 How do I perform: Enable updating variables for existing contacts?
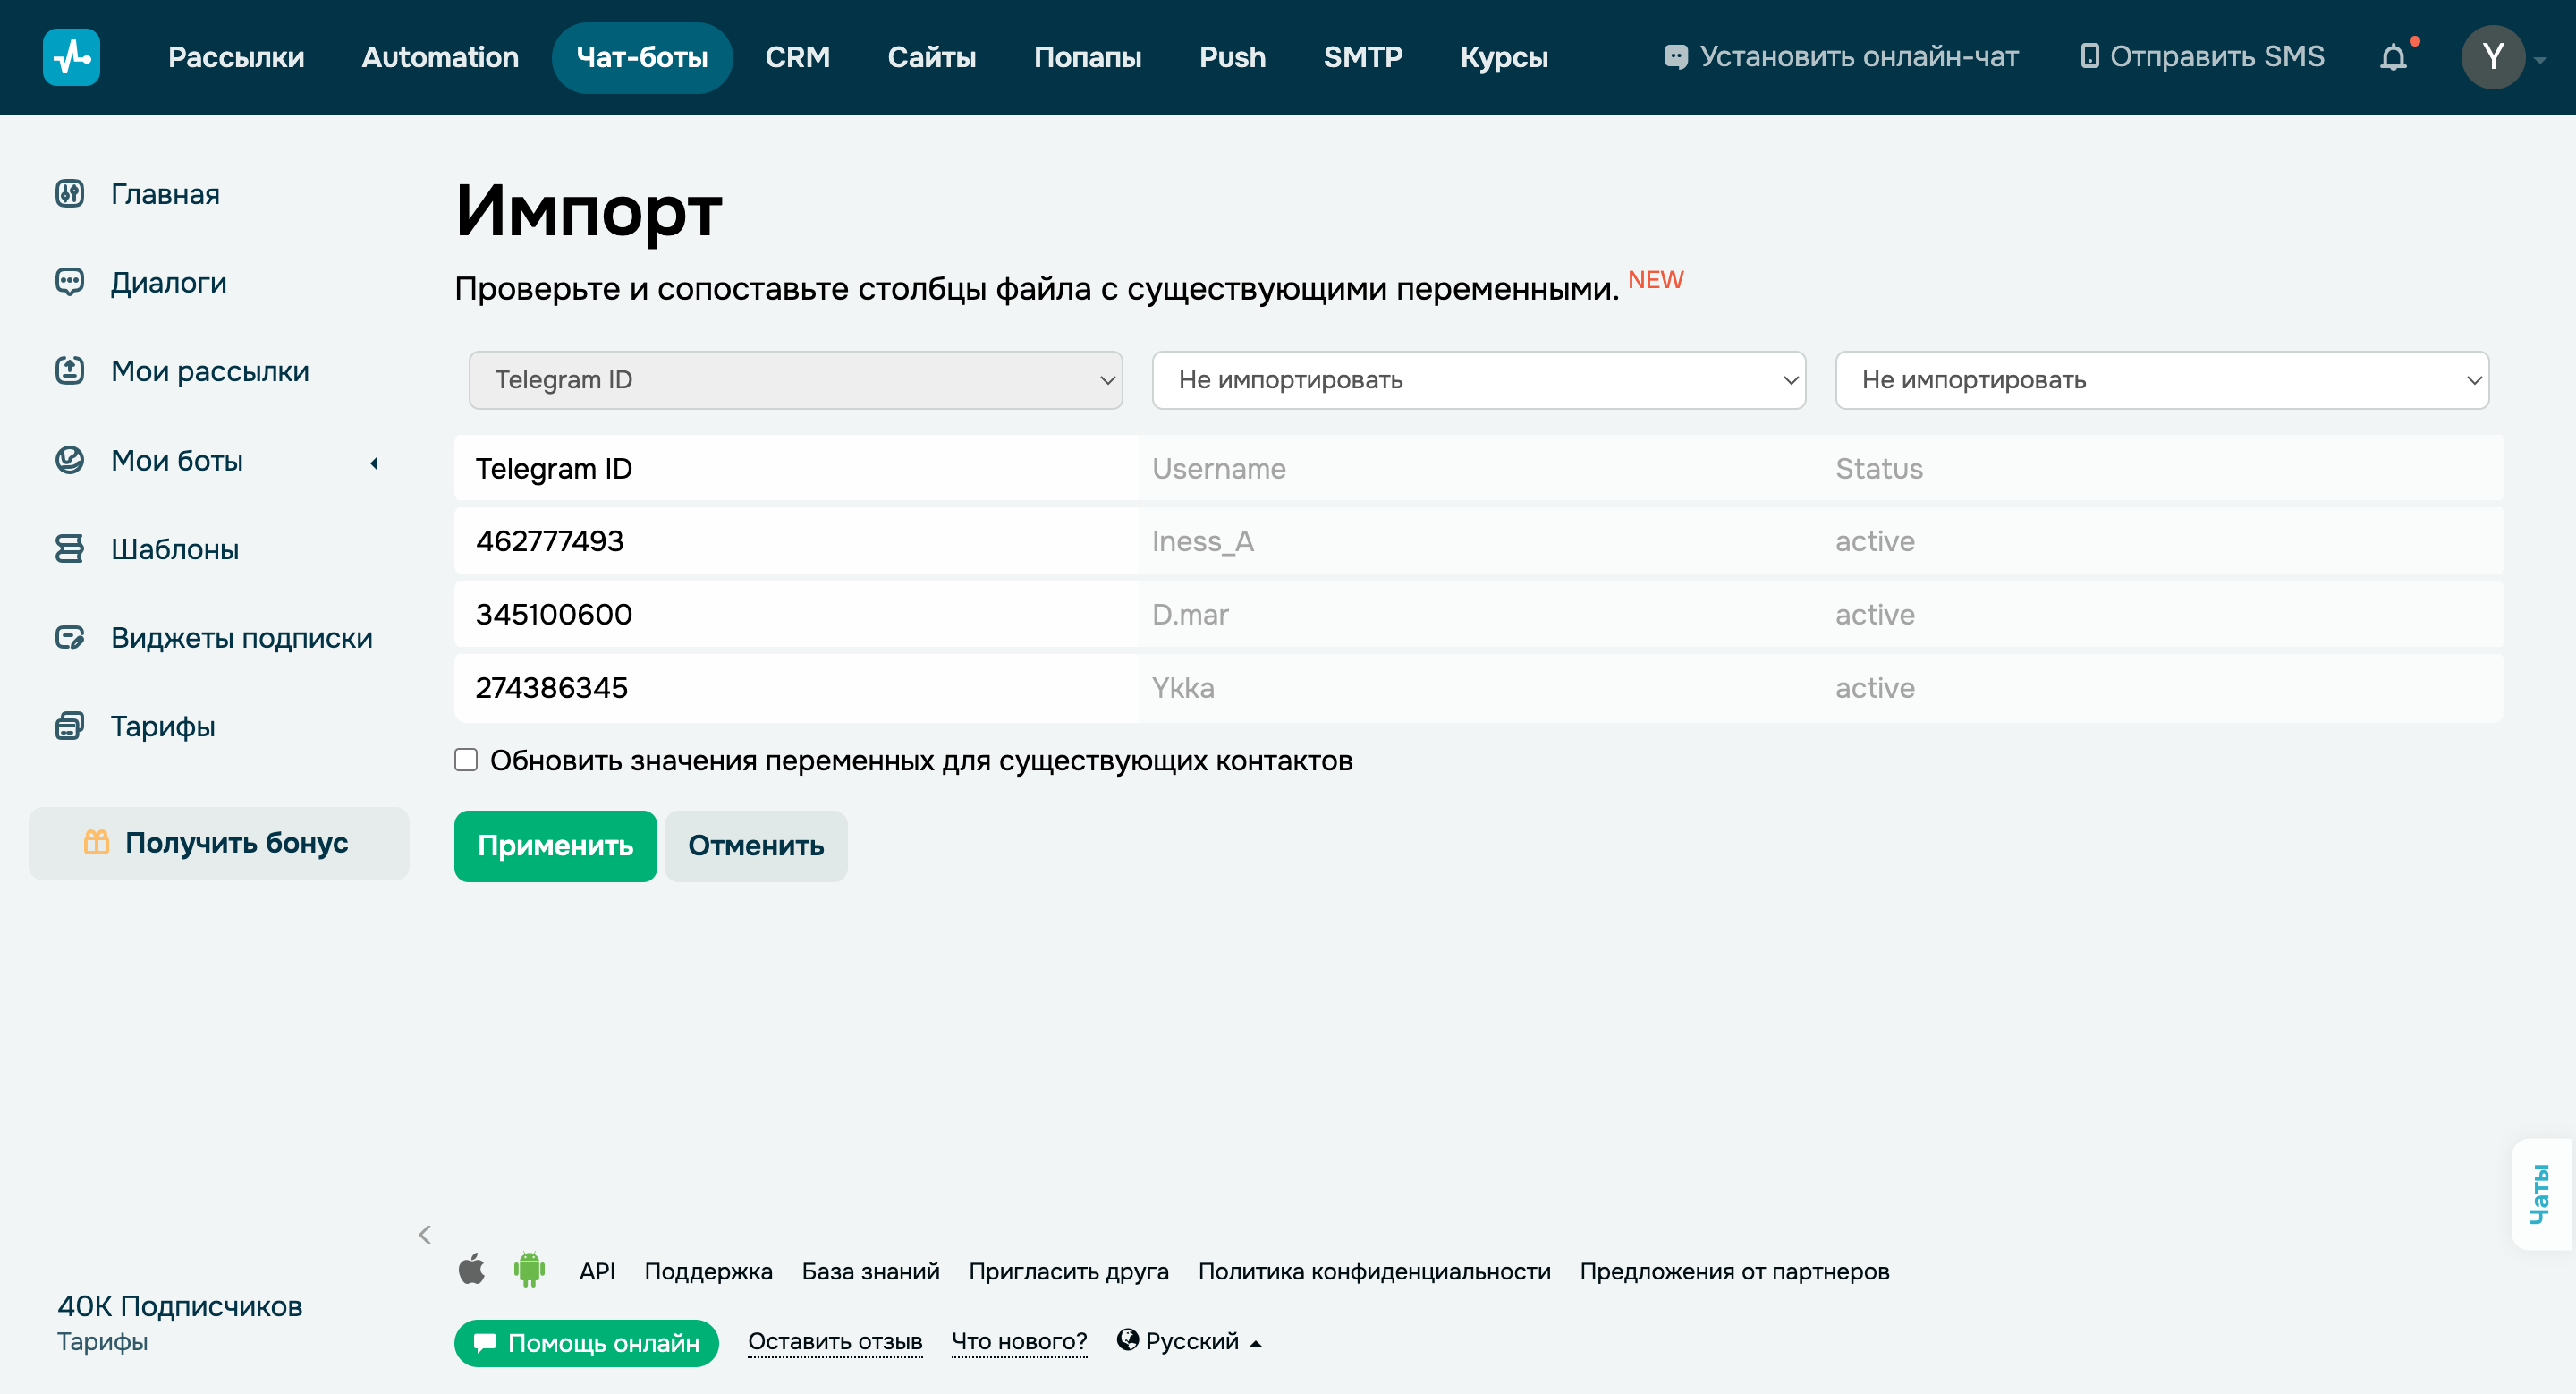pos(466,761)
